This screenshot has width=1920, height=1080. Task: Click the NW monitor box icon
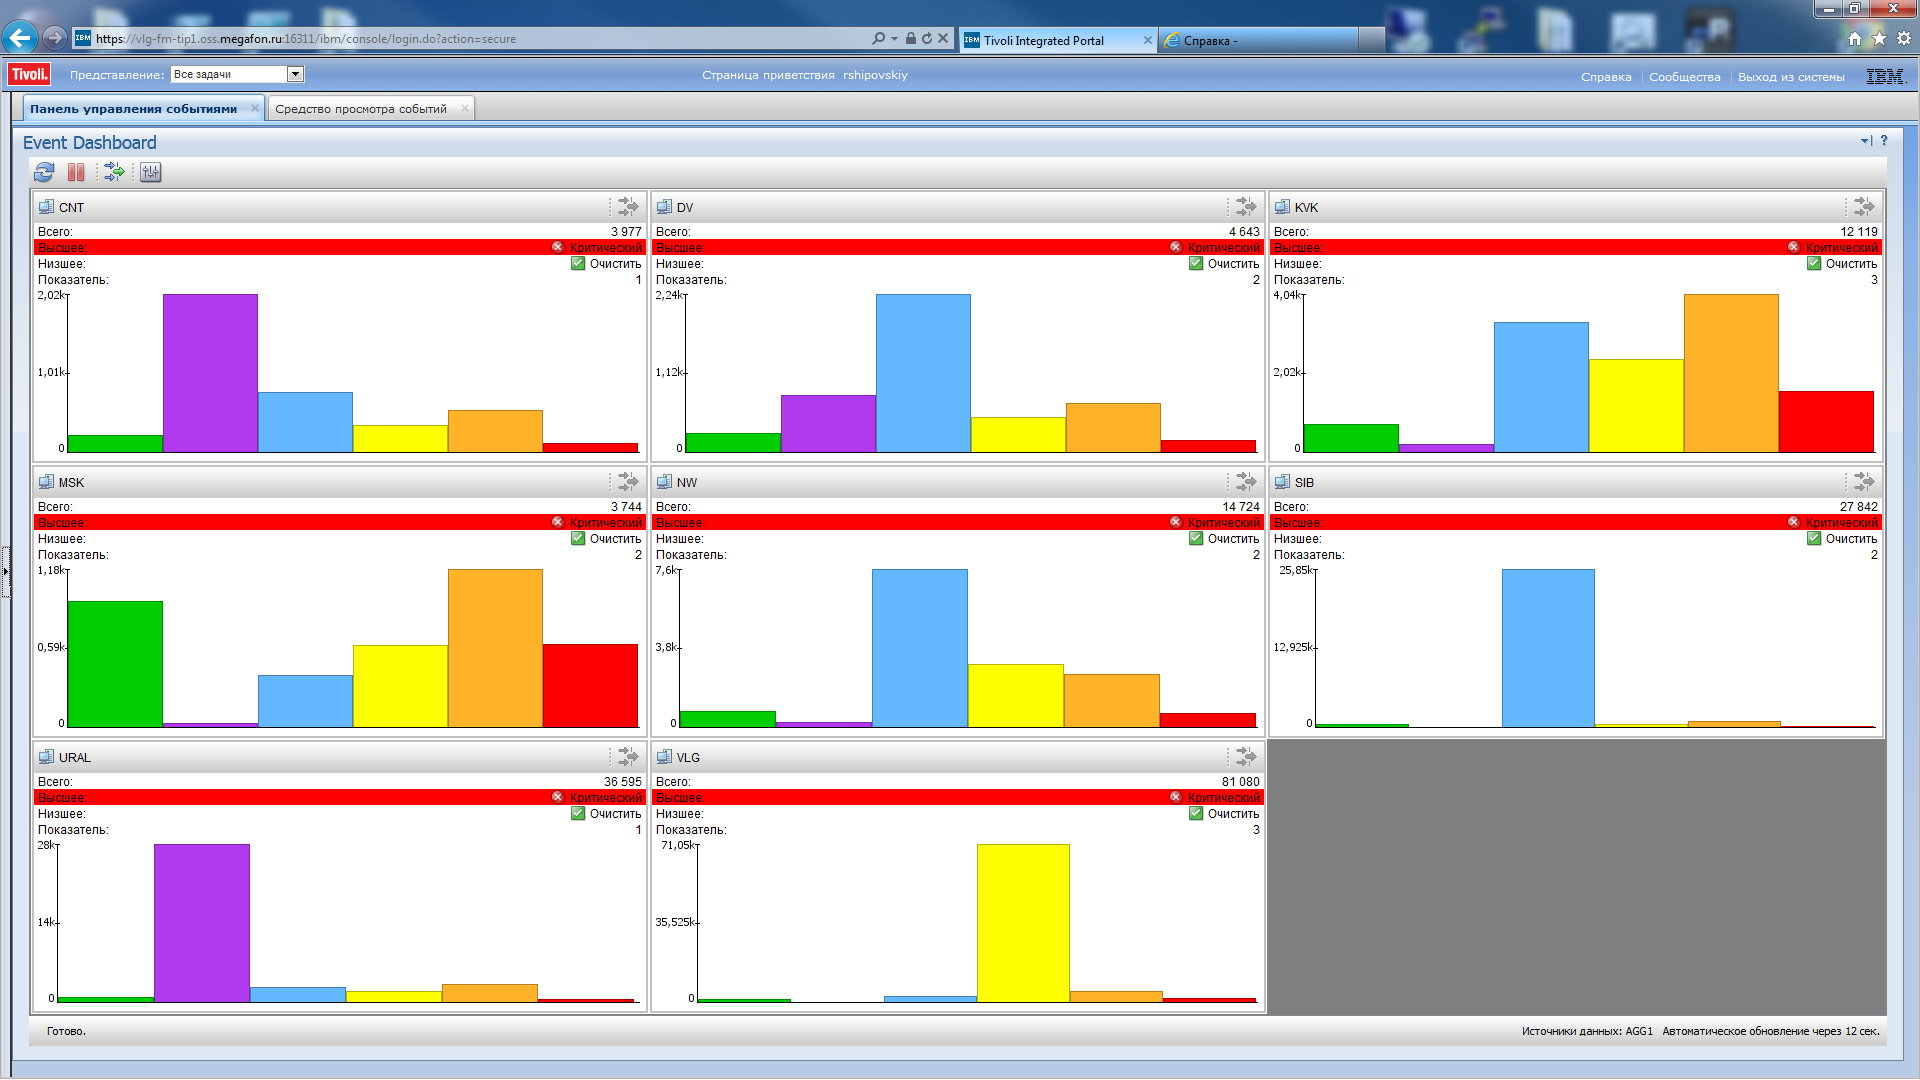pos(664,482)
